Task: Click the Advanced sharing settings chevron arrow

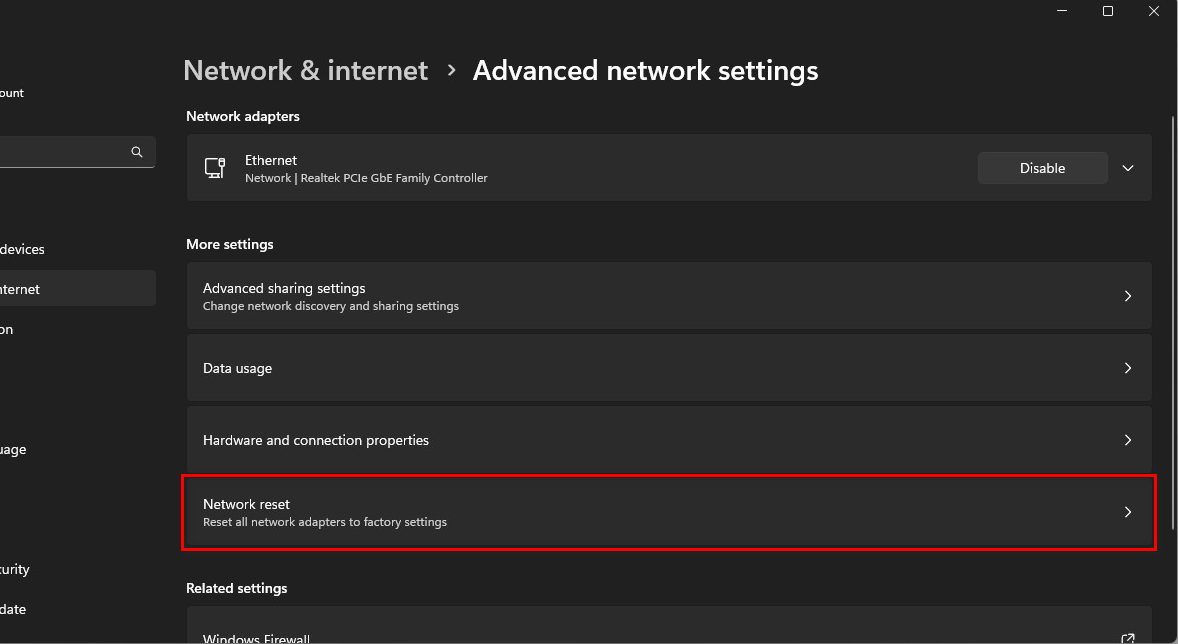Action: (1128, 296)
